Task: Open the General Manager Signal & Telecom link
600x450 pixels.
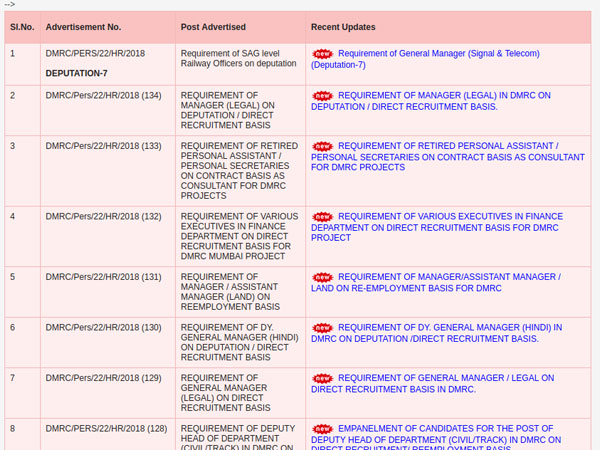Action: [425, 59]
